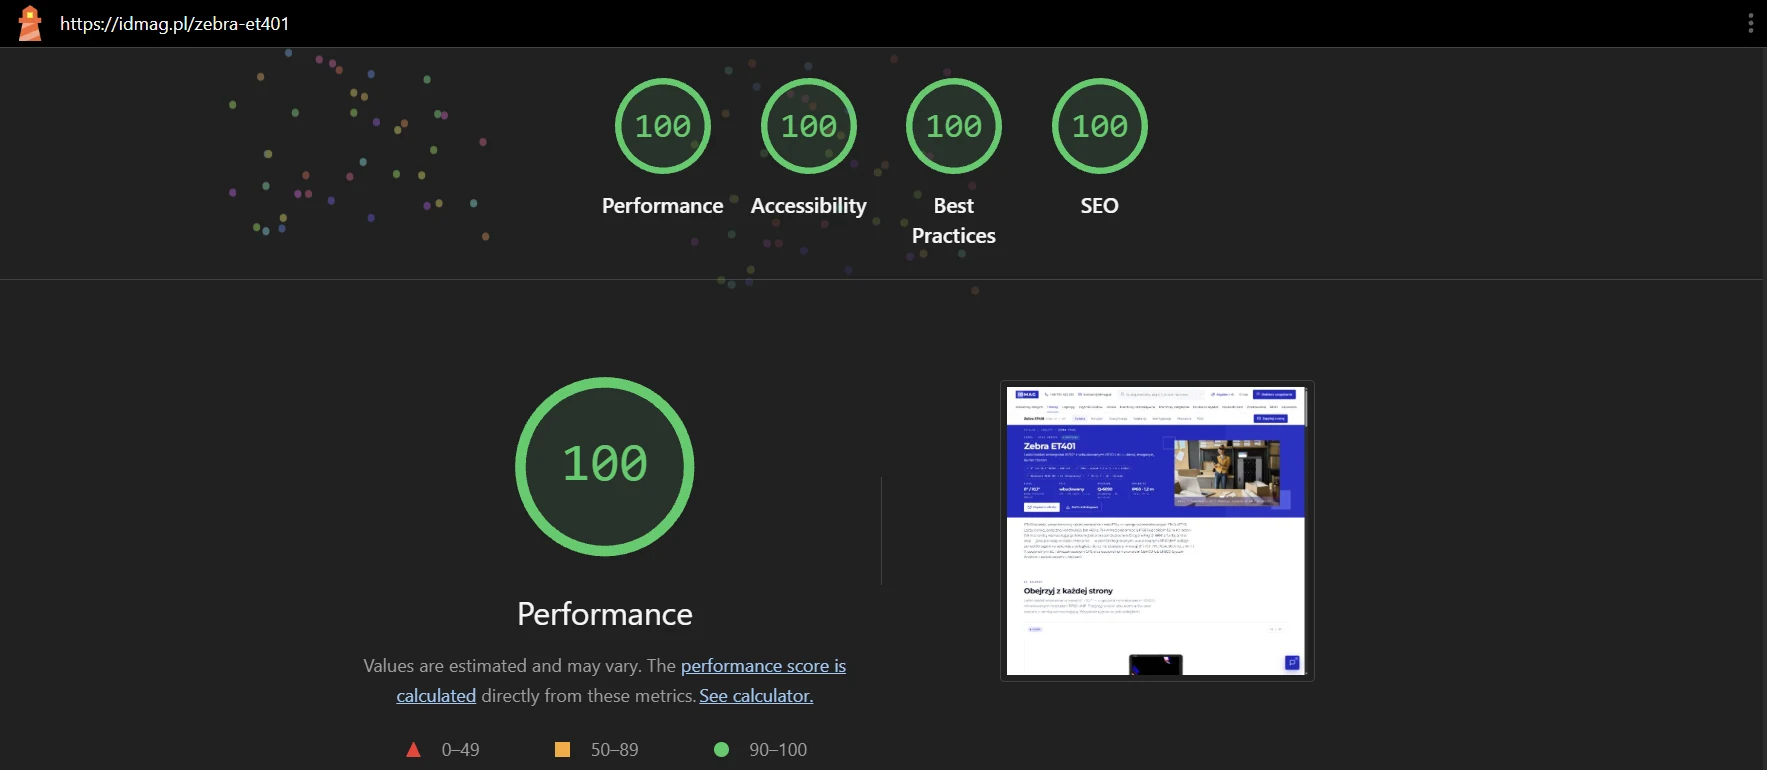Click the red triangle 0–49 legend icon
This screenshot has height=770, width=1767.
[x=413, y=749]
